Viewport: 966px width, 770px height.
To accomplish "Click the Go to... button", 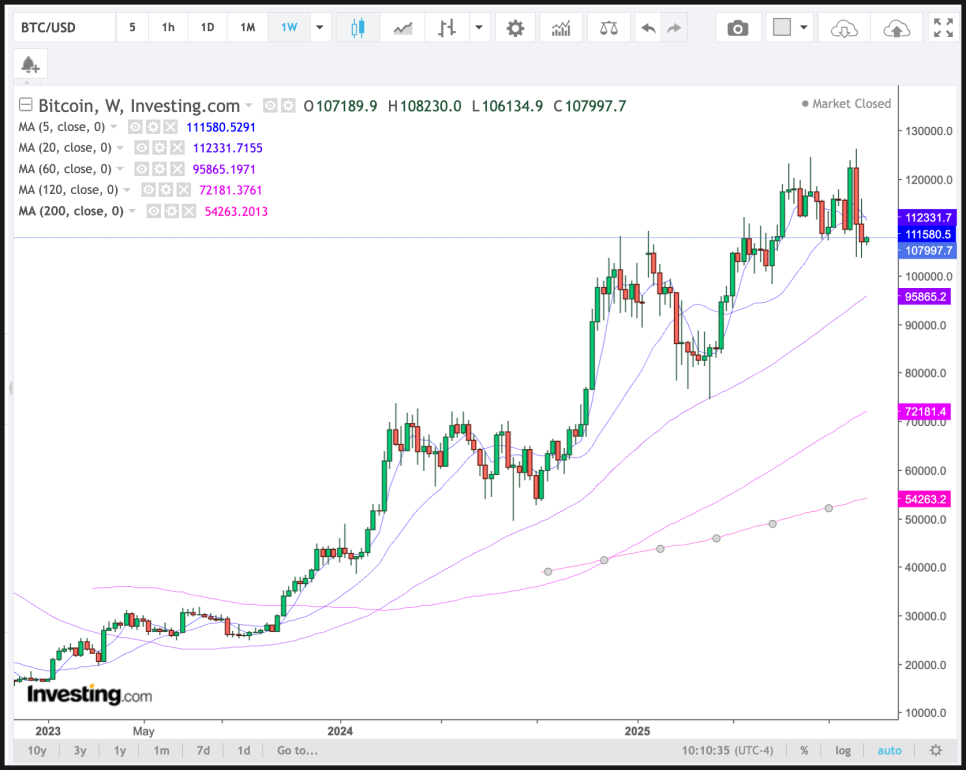I will [297, 750].
